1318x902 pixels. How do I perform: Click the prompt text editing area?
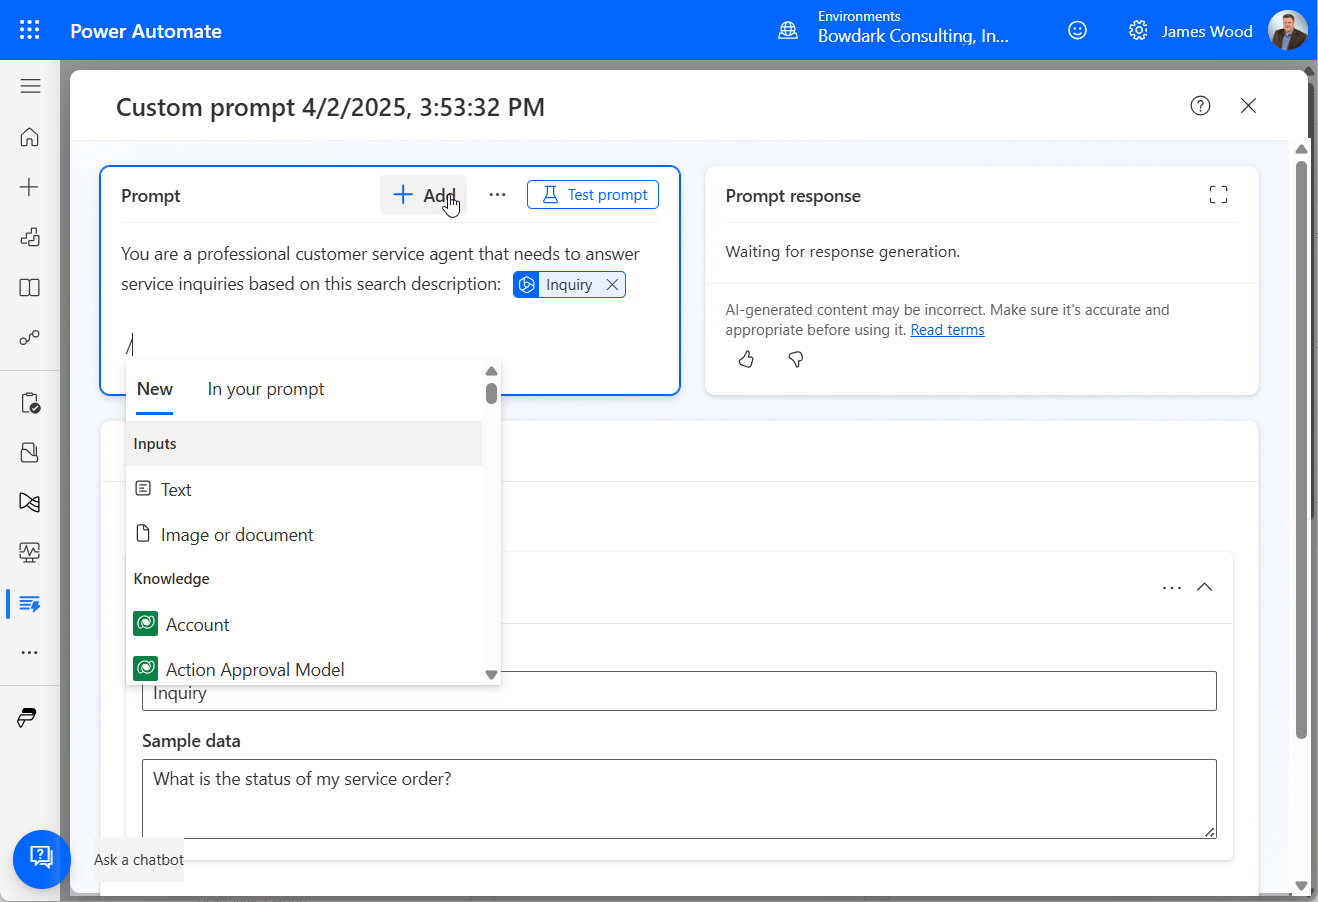point(390,300)
